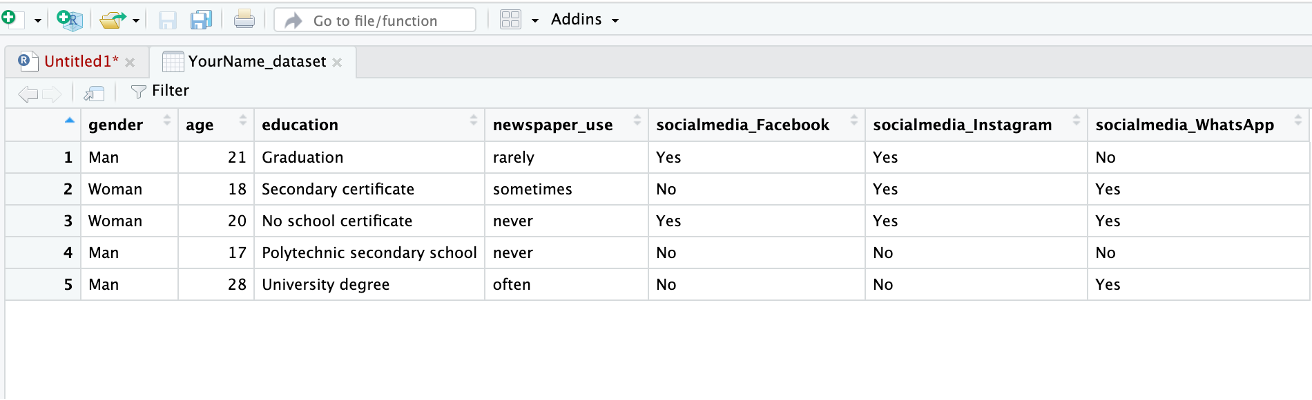Click the Polytechnic secondary school cell

[x=369, y=253]
